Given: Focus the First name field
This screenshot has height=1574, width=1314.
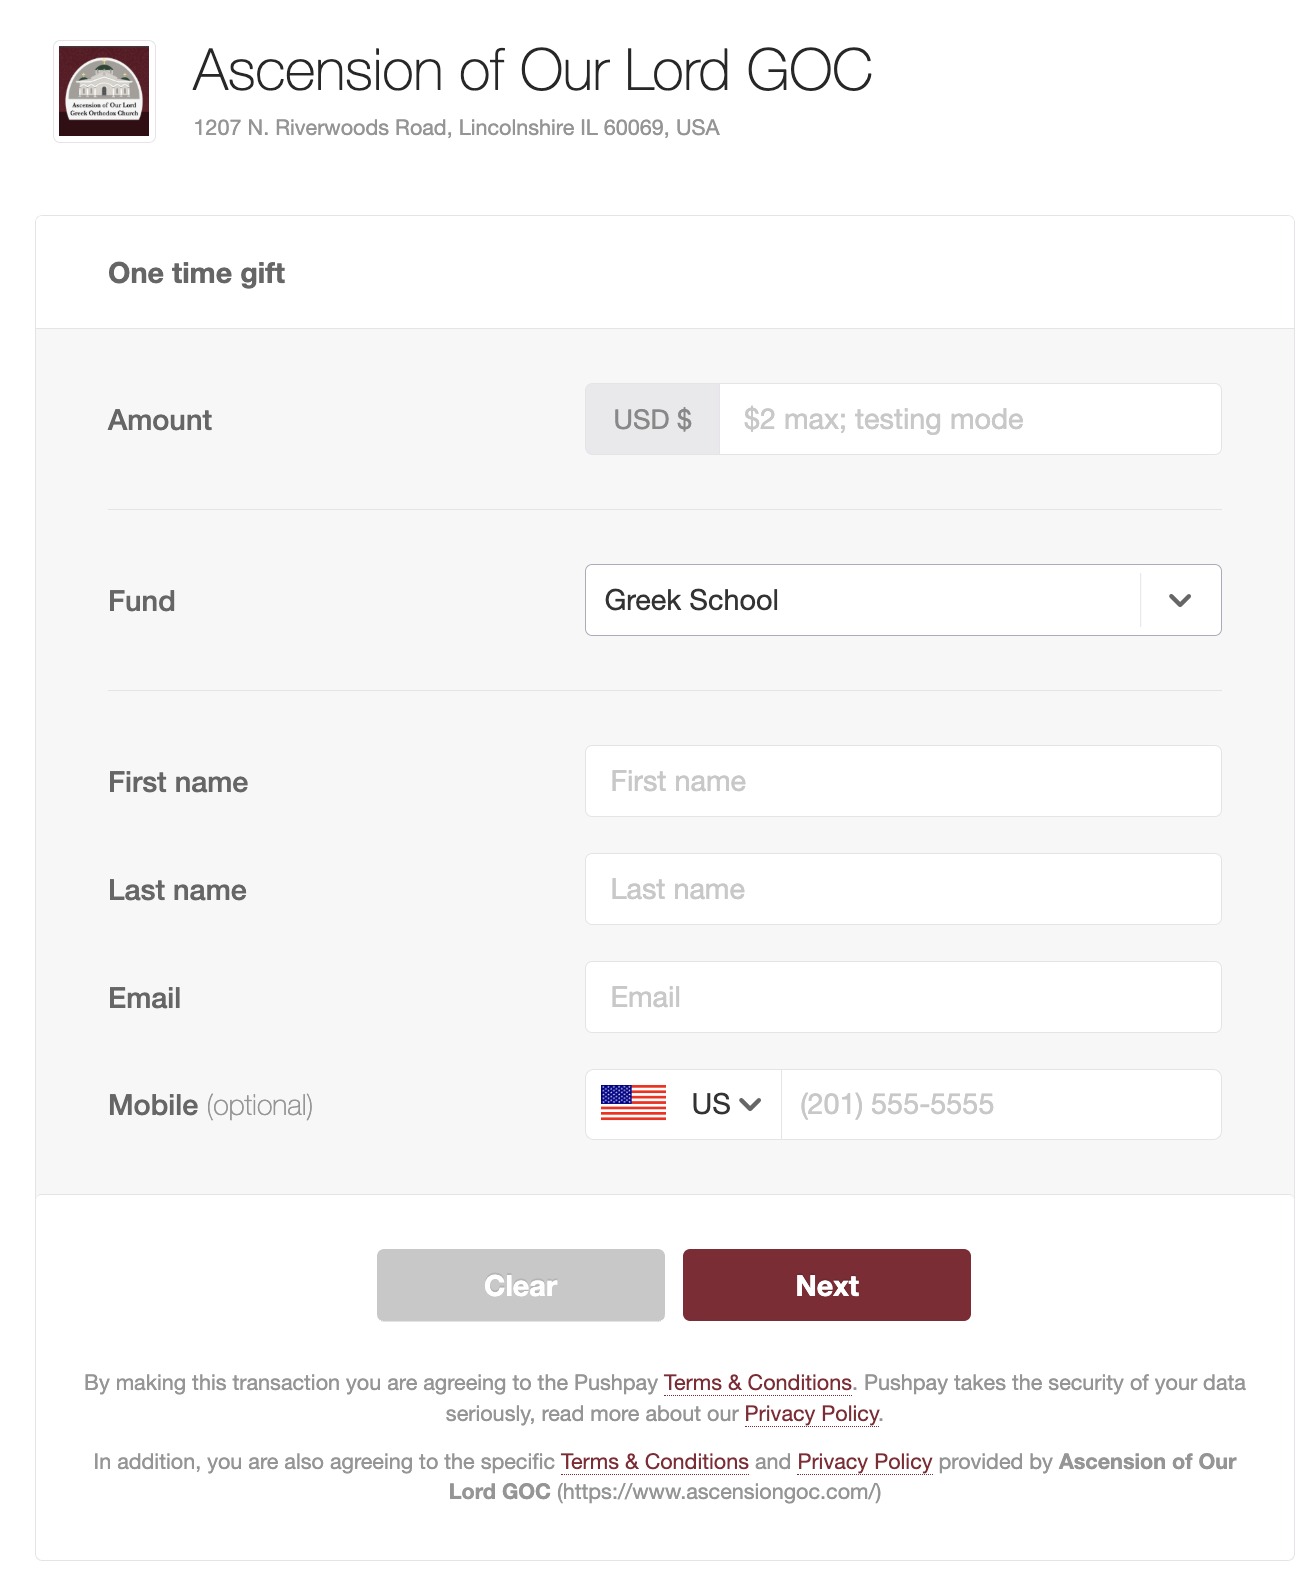Looking at the screenshot, I should 903,781.
